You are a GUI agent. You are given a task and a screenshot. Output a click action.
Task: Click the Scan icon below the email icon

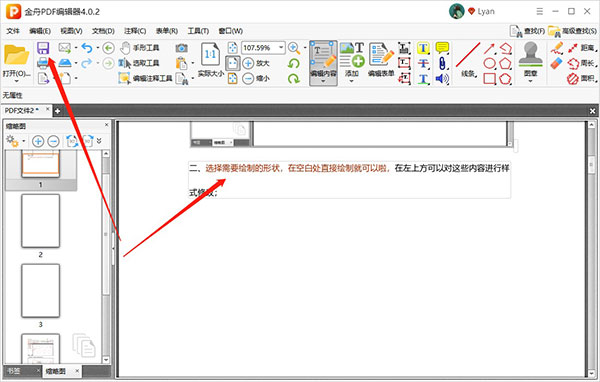[65, 63]
